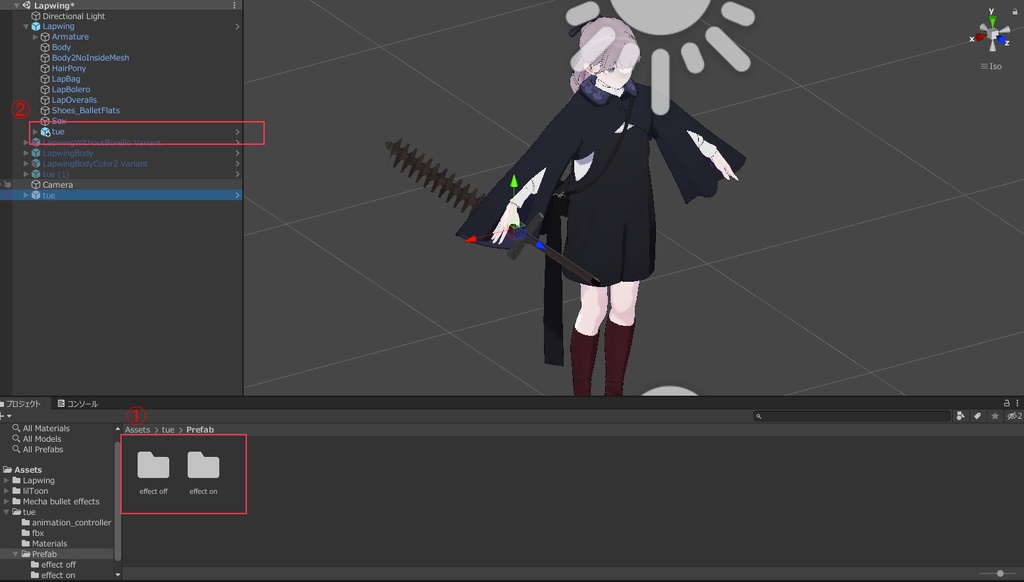Expand Mecha bullet effects folder

7,501
